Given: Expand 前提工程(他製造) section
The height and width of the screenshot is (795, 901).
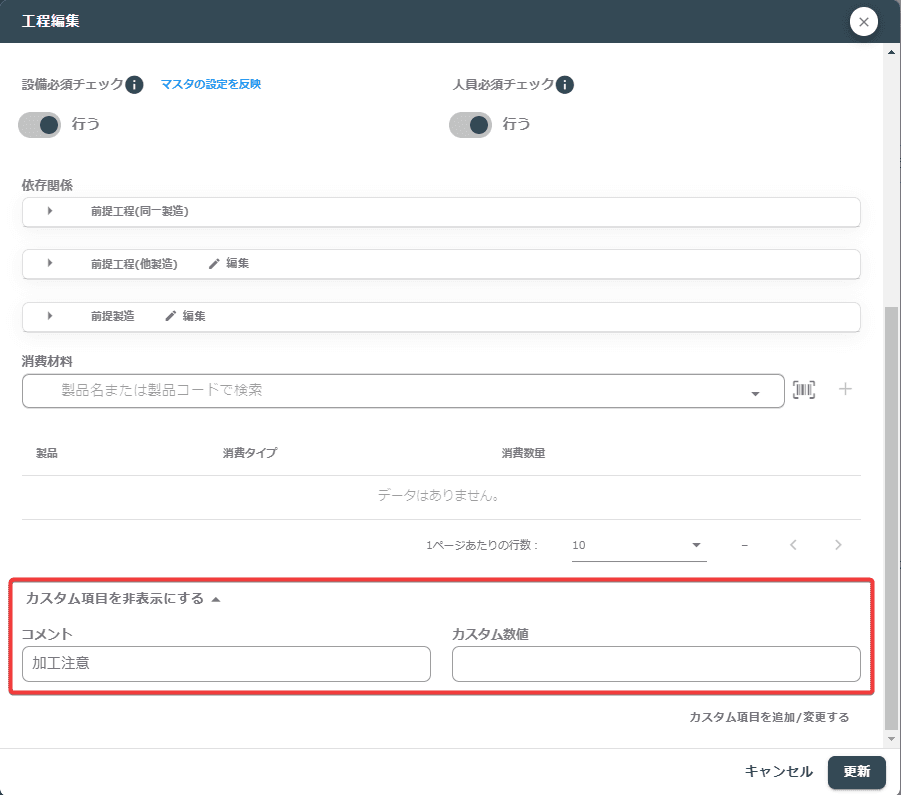Looking at the screenshot, I should point(50,263).
